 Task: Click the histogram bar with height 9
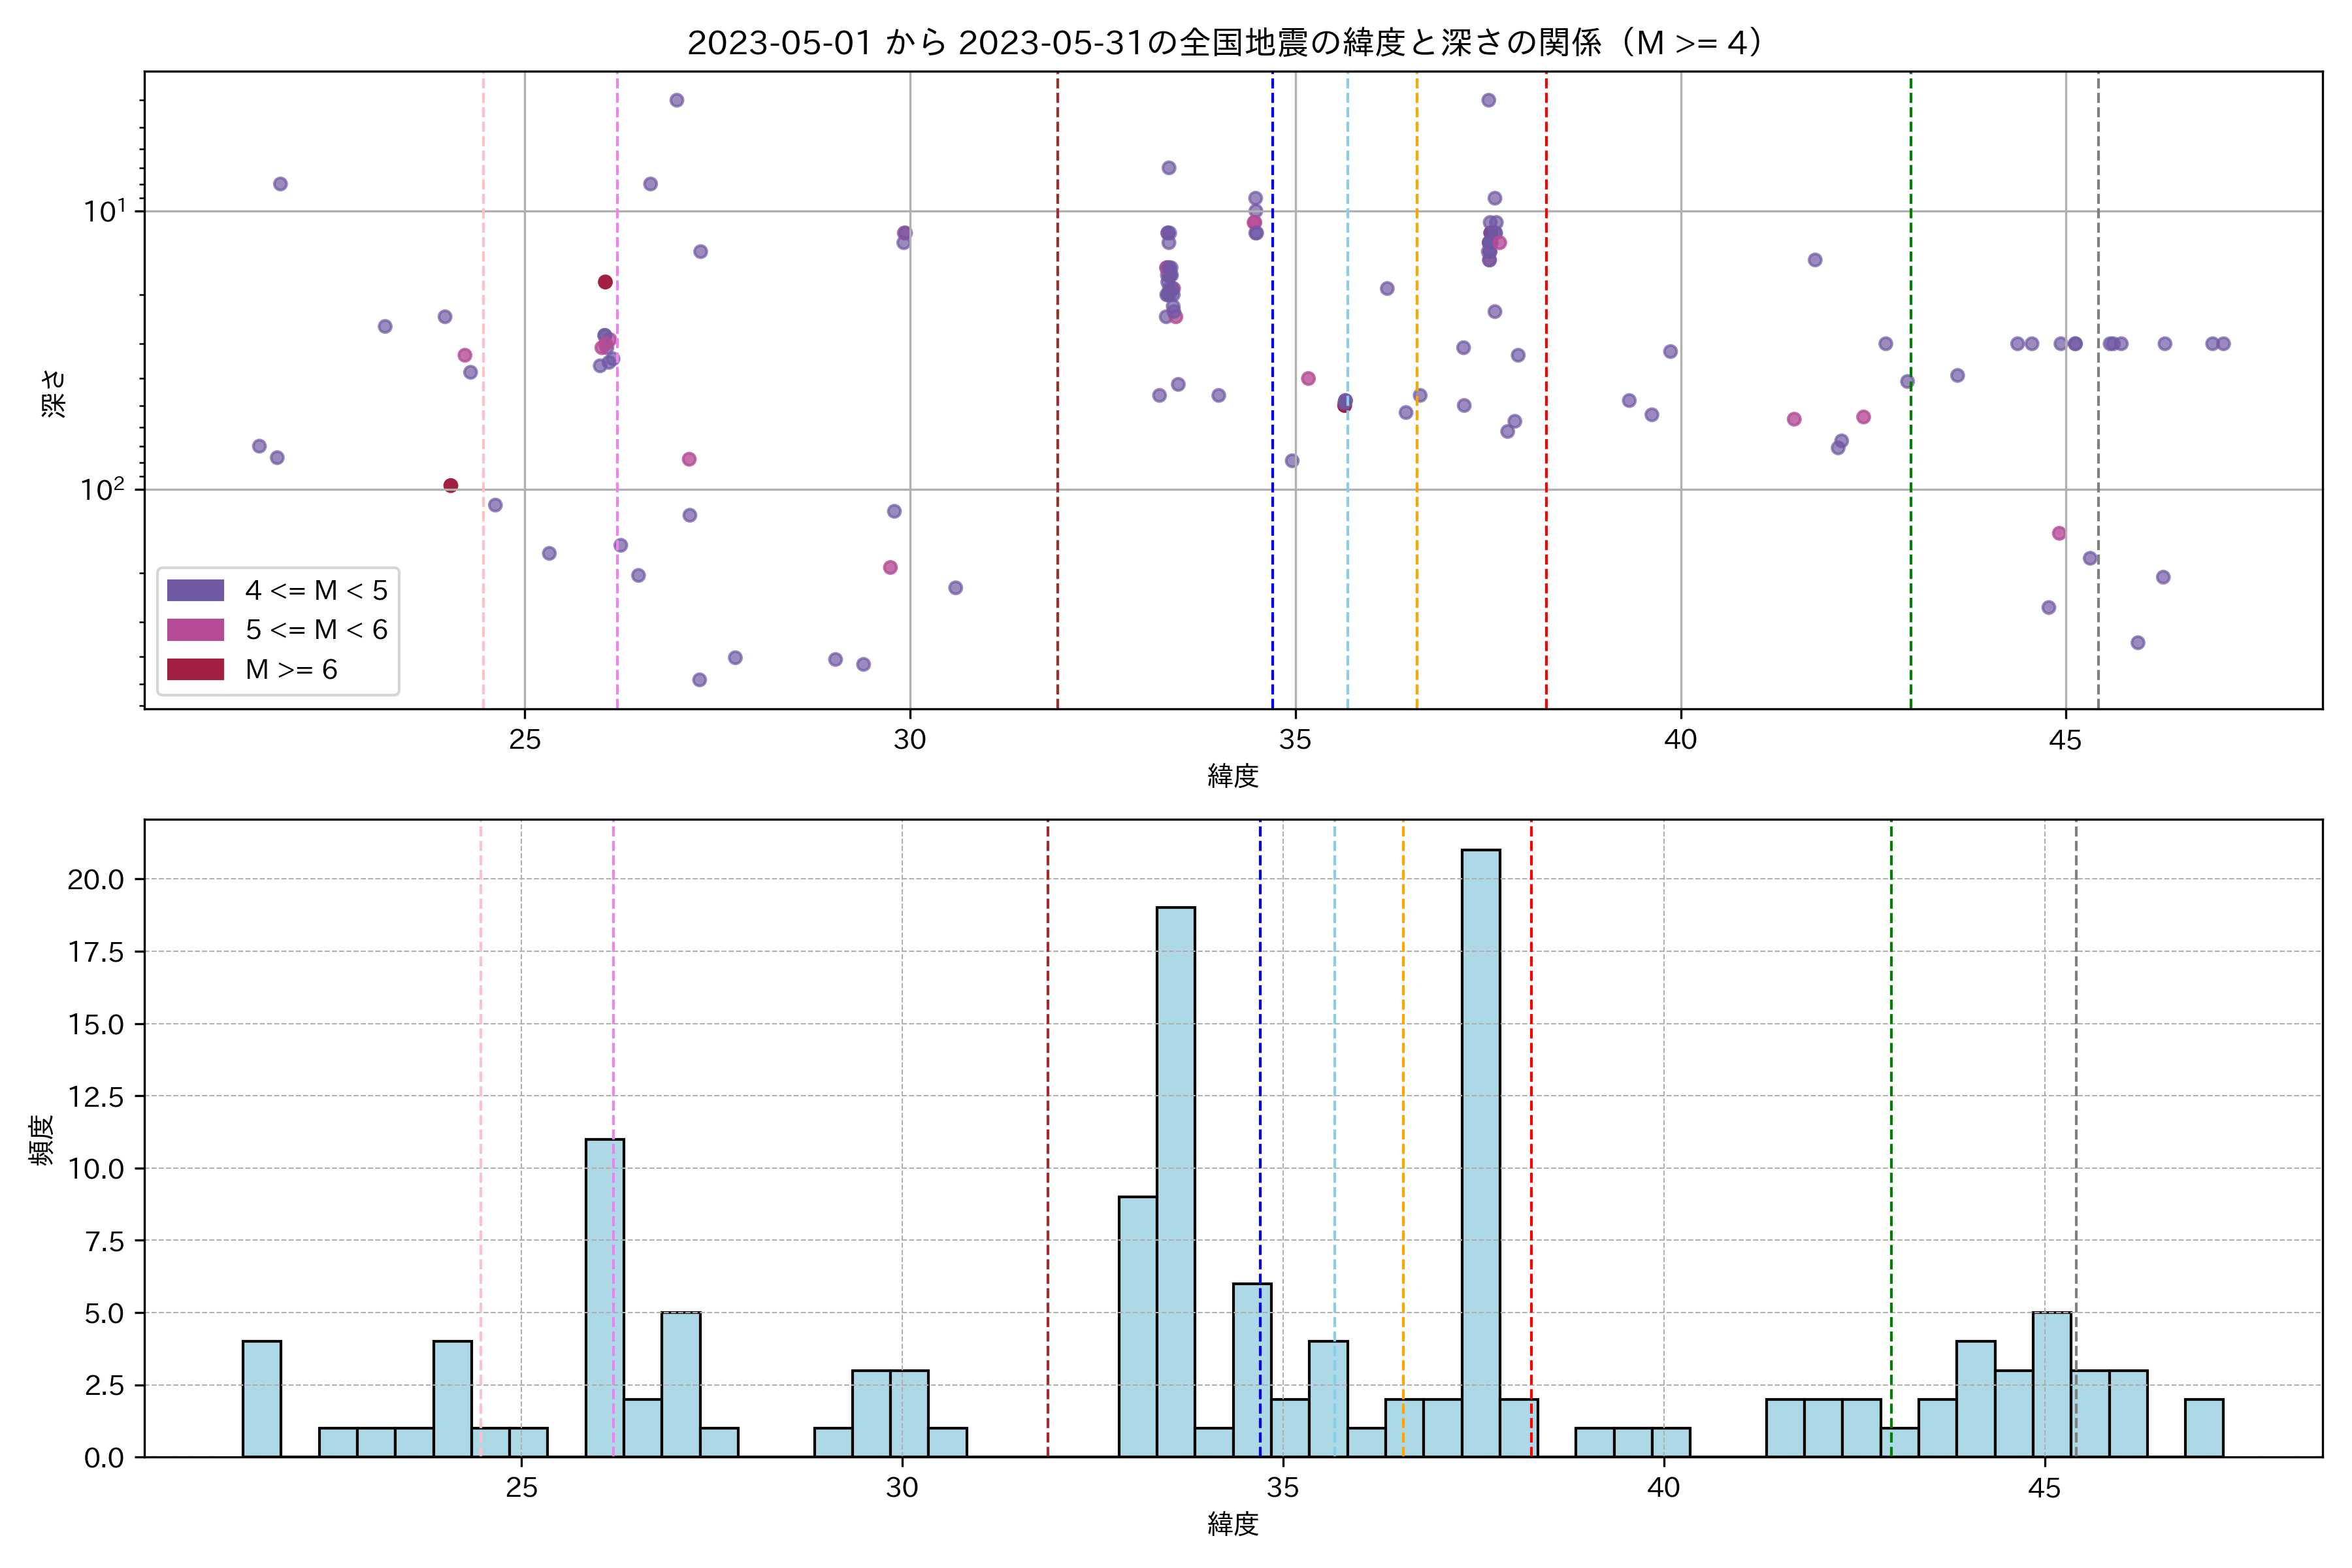[x=1137, y=1326]
